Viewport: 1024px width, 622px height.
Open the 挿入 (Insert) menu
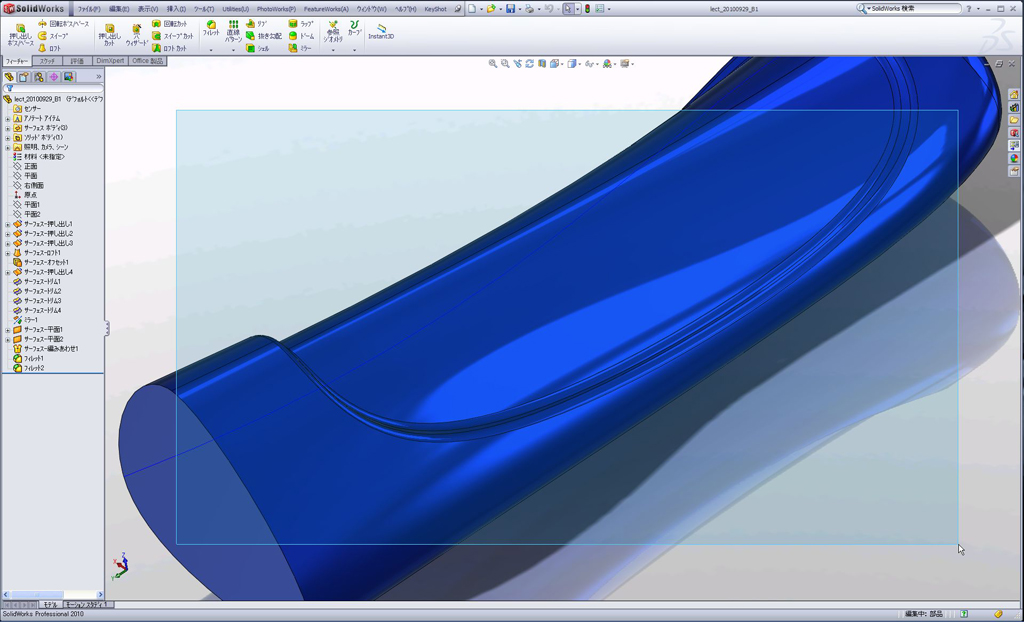[x=176, y=9]
